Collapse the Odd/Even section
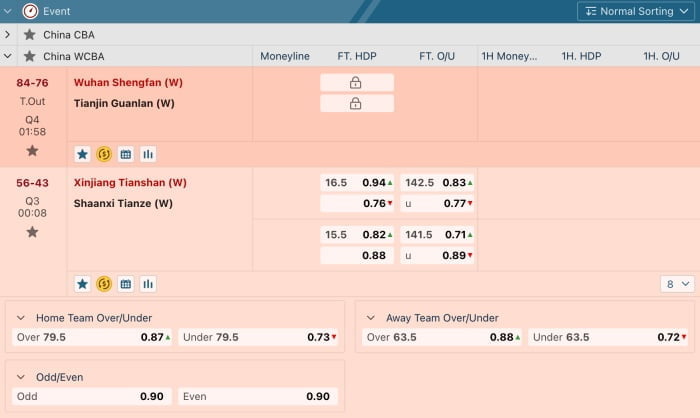 pos(21,377)
